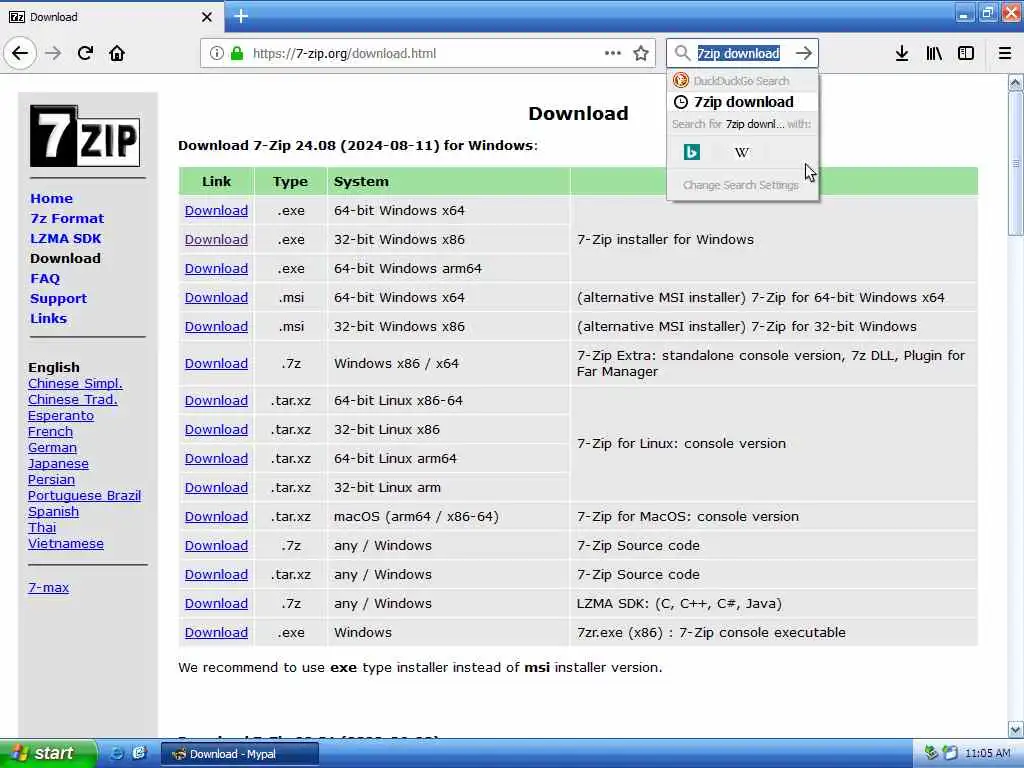
Task: Download the .msi for 64-bit Windows x64
Action: tap(216, 298)
